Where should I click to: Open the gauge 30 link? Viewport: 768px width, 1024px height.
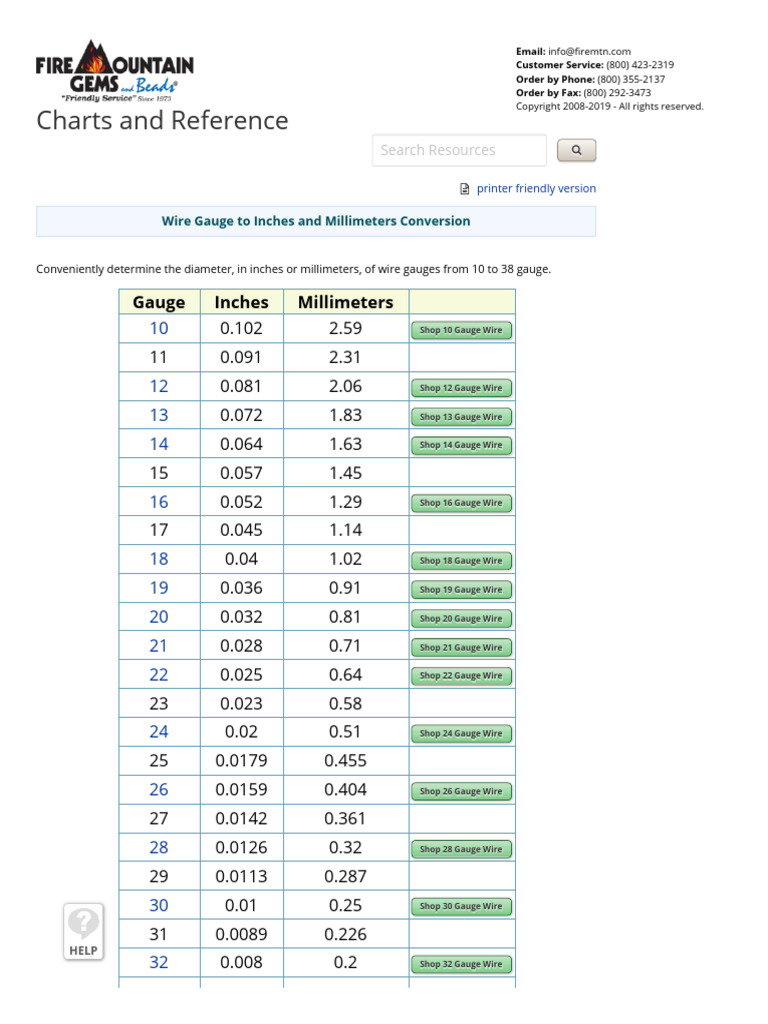(159, 905)
